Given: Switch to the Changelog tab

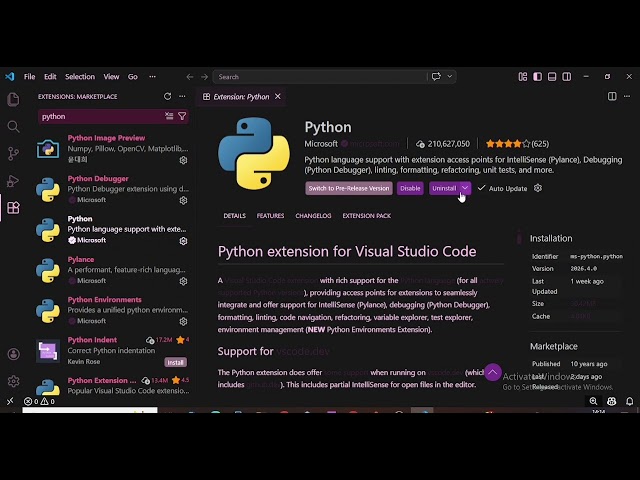Looking at the screenshot, I should [x=313, y=216].
